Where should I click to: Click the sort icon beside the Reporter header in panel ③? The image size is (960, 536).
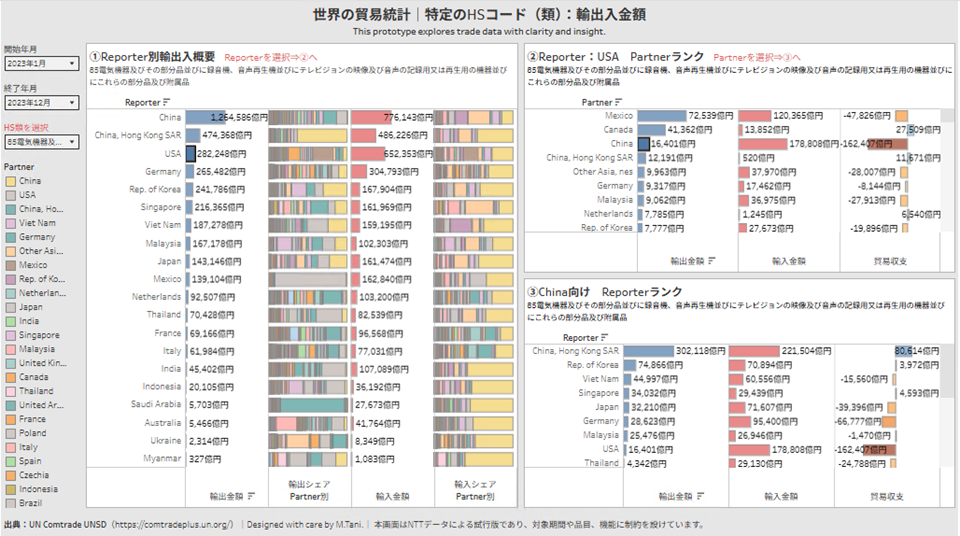[x=605, y=338]
